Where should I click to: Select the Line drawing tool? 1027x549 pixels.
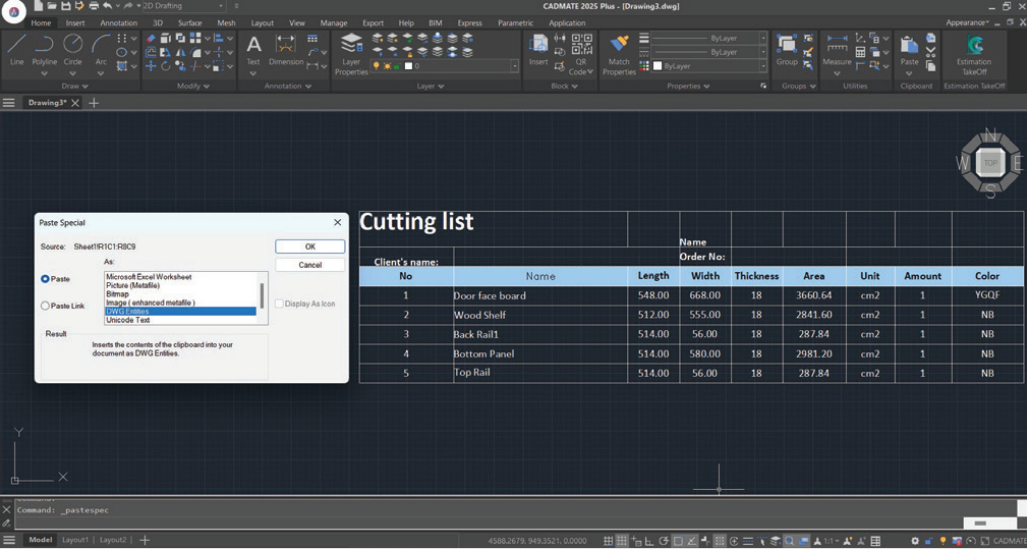tap(17, 45)
